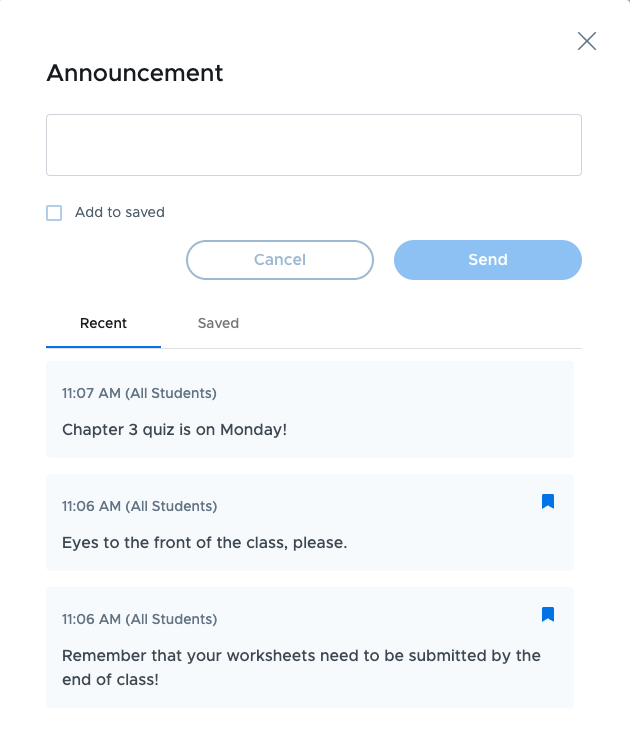Send the announcement
This screenshot has width=630, height=738.
pos(488,260)
